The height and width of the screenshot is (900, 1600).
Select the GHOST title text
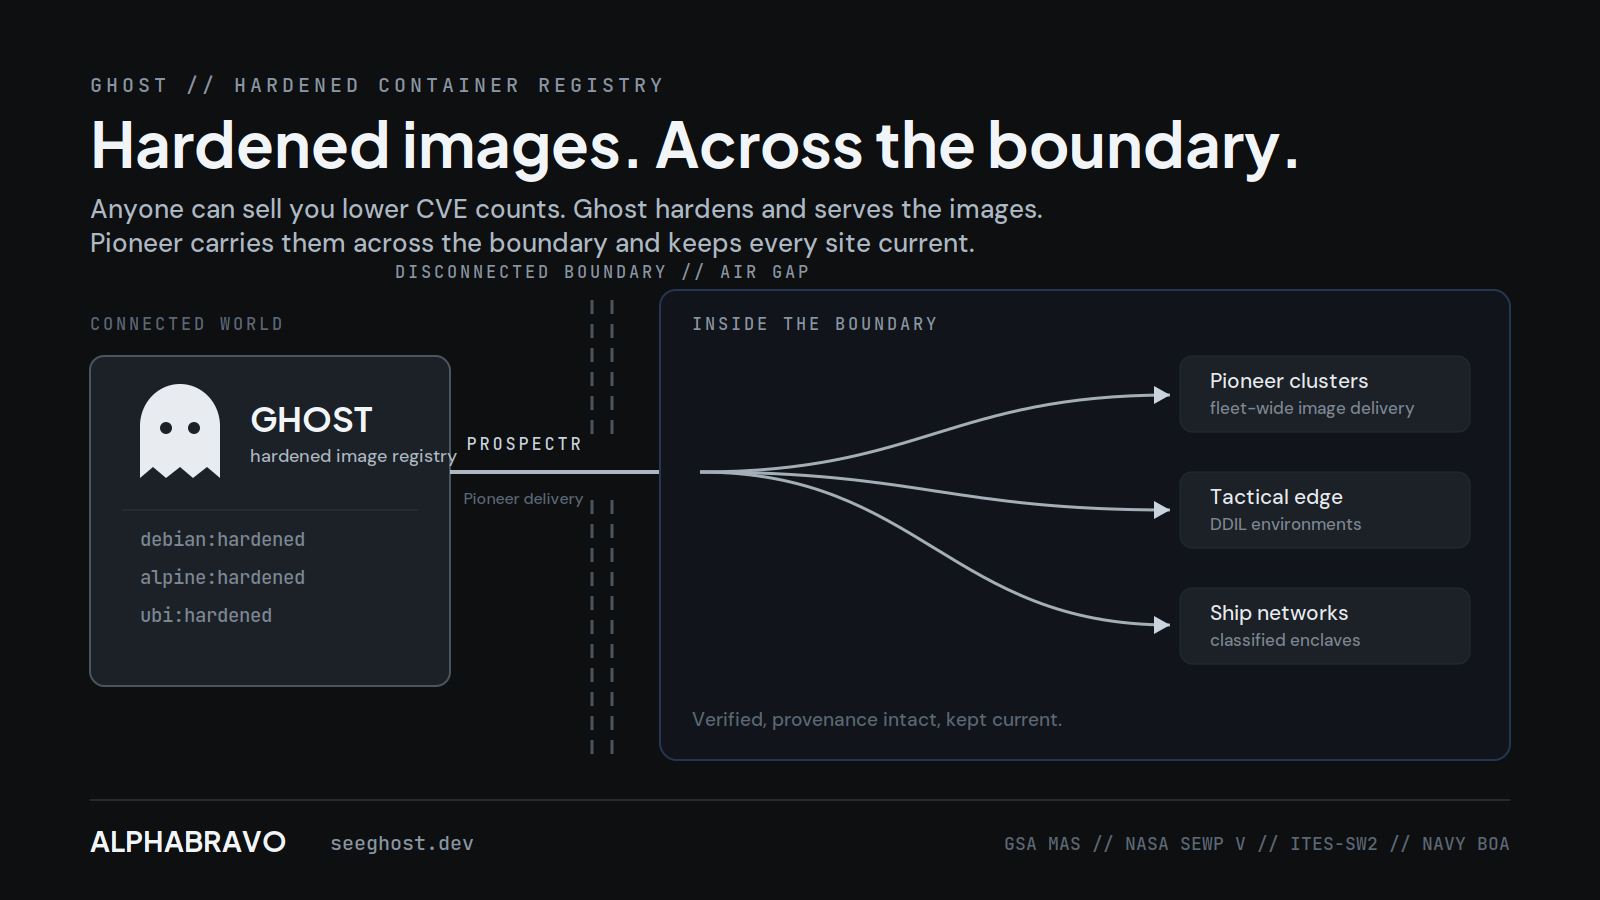311,420
